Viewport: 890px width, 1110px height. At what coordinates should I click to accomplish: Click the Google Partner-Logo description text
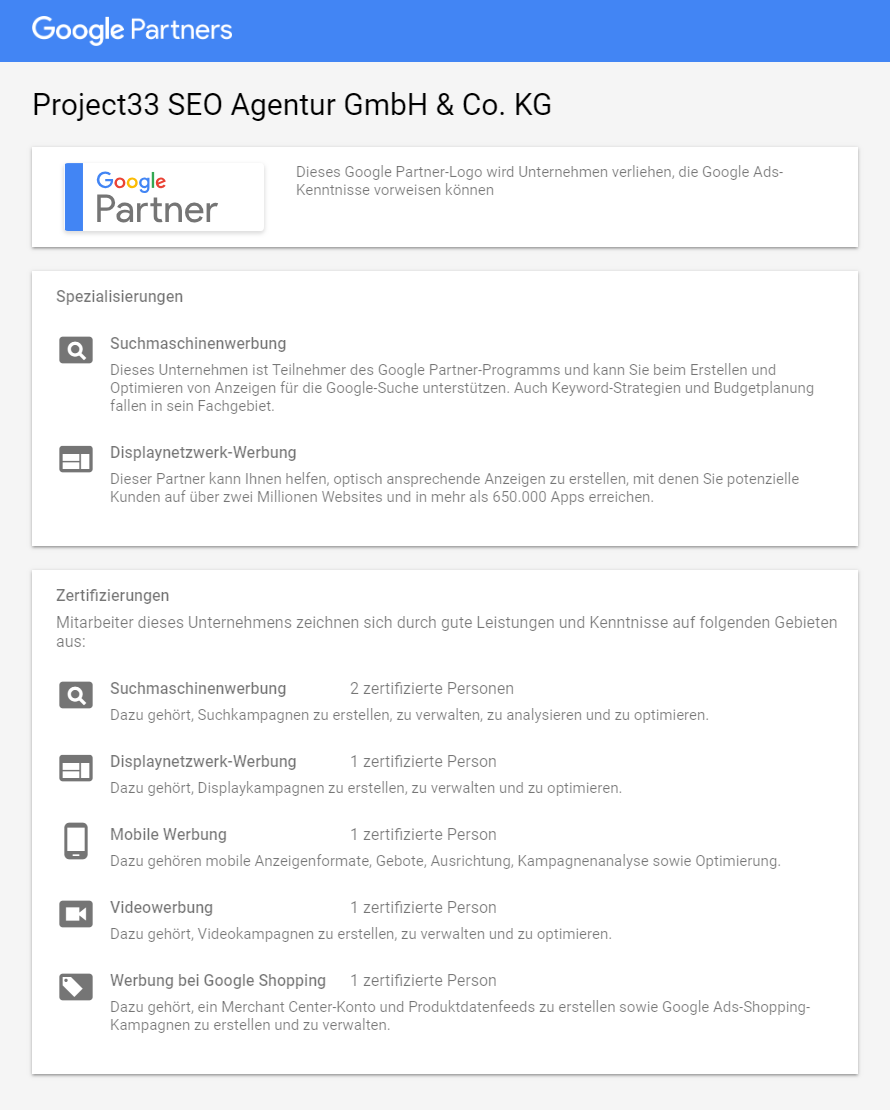(540, 181)
